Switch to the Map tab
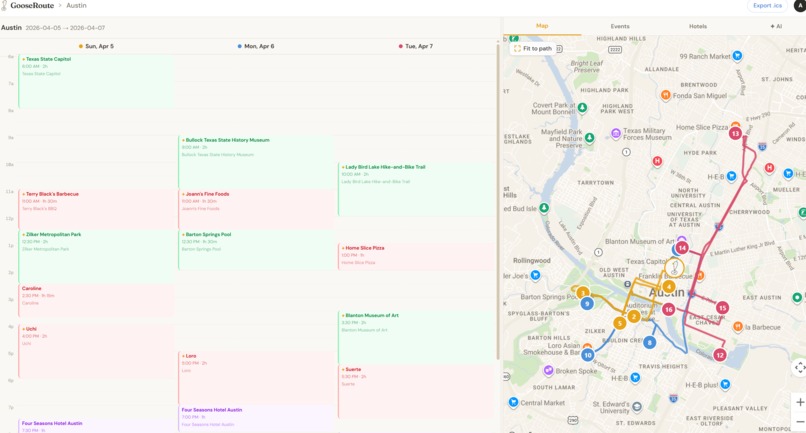806x433 pixels. click(542, 26)
